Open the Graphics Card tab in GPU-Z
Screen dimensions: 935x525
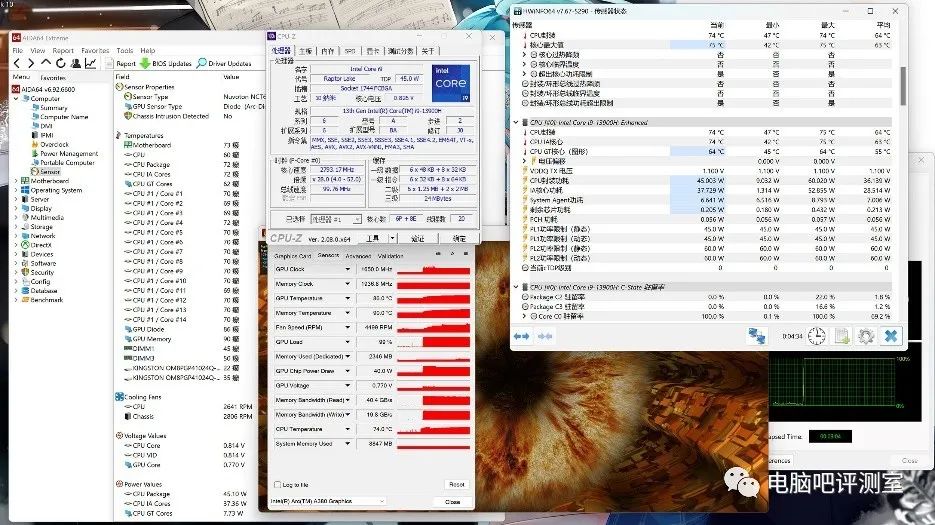[293, 255]
